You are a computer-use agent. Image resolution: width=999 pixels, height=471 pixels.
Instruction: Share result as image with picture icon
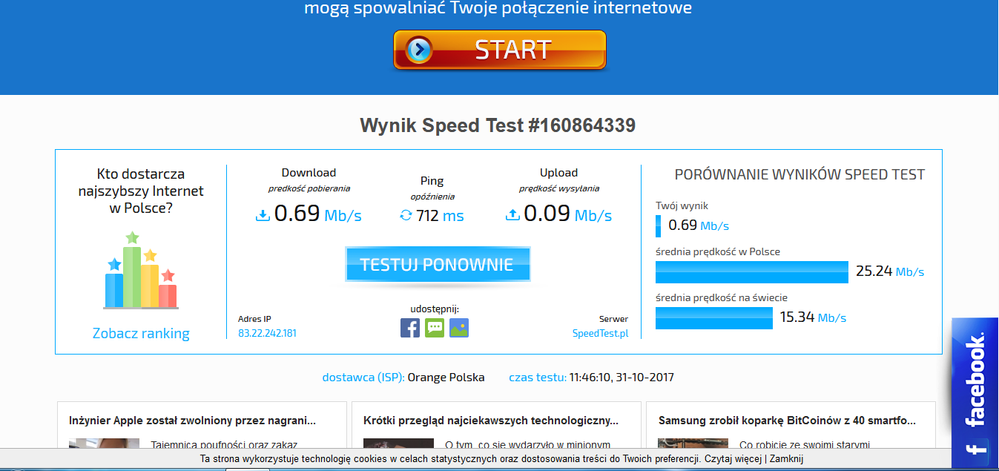[459, 328]
